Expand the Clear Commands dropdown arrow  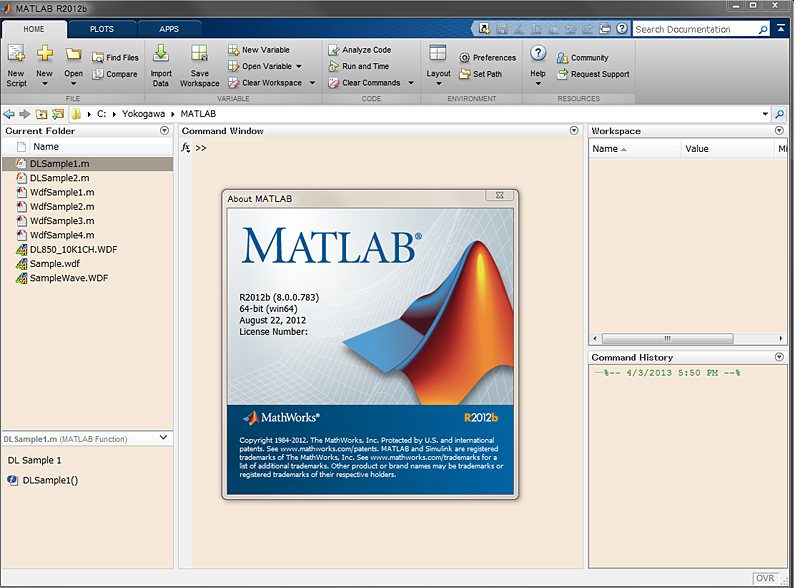click(411, 83)
